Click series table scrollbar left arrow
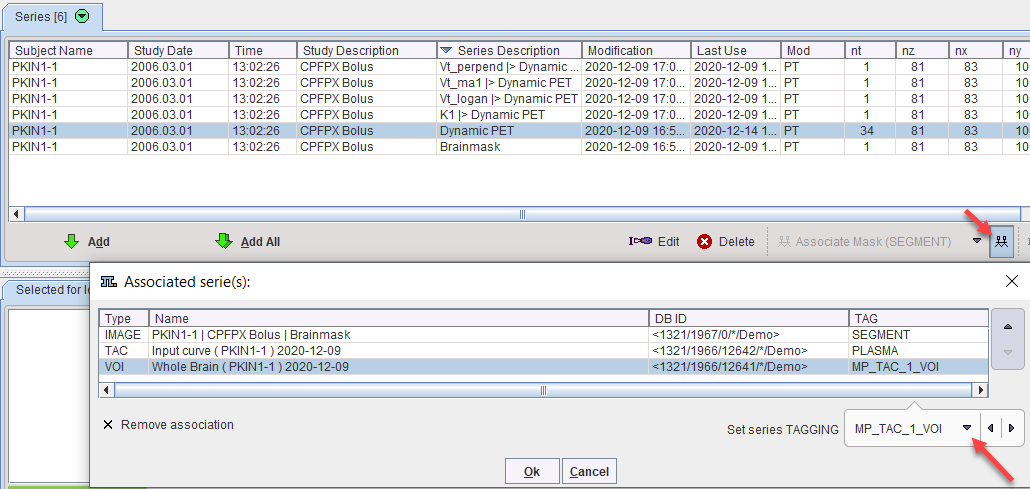Image resolution: width=1030 pixels, height=489 pixels. click(16, 214)
